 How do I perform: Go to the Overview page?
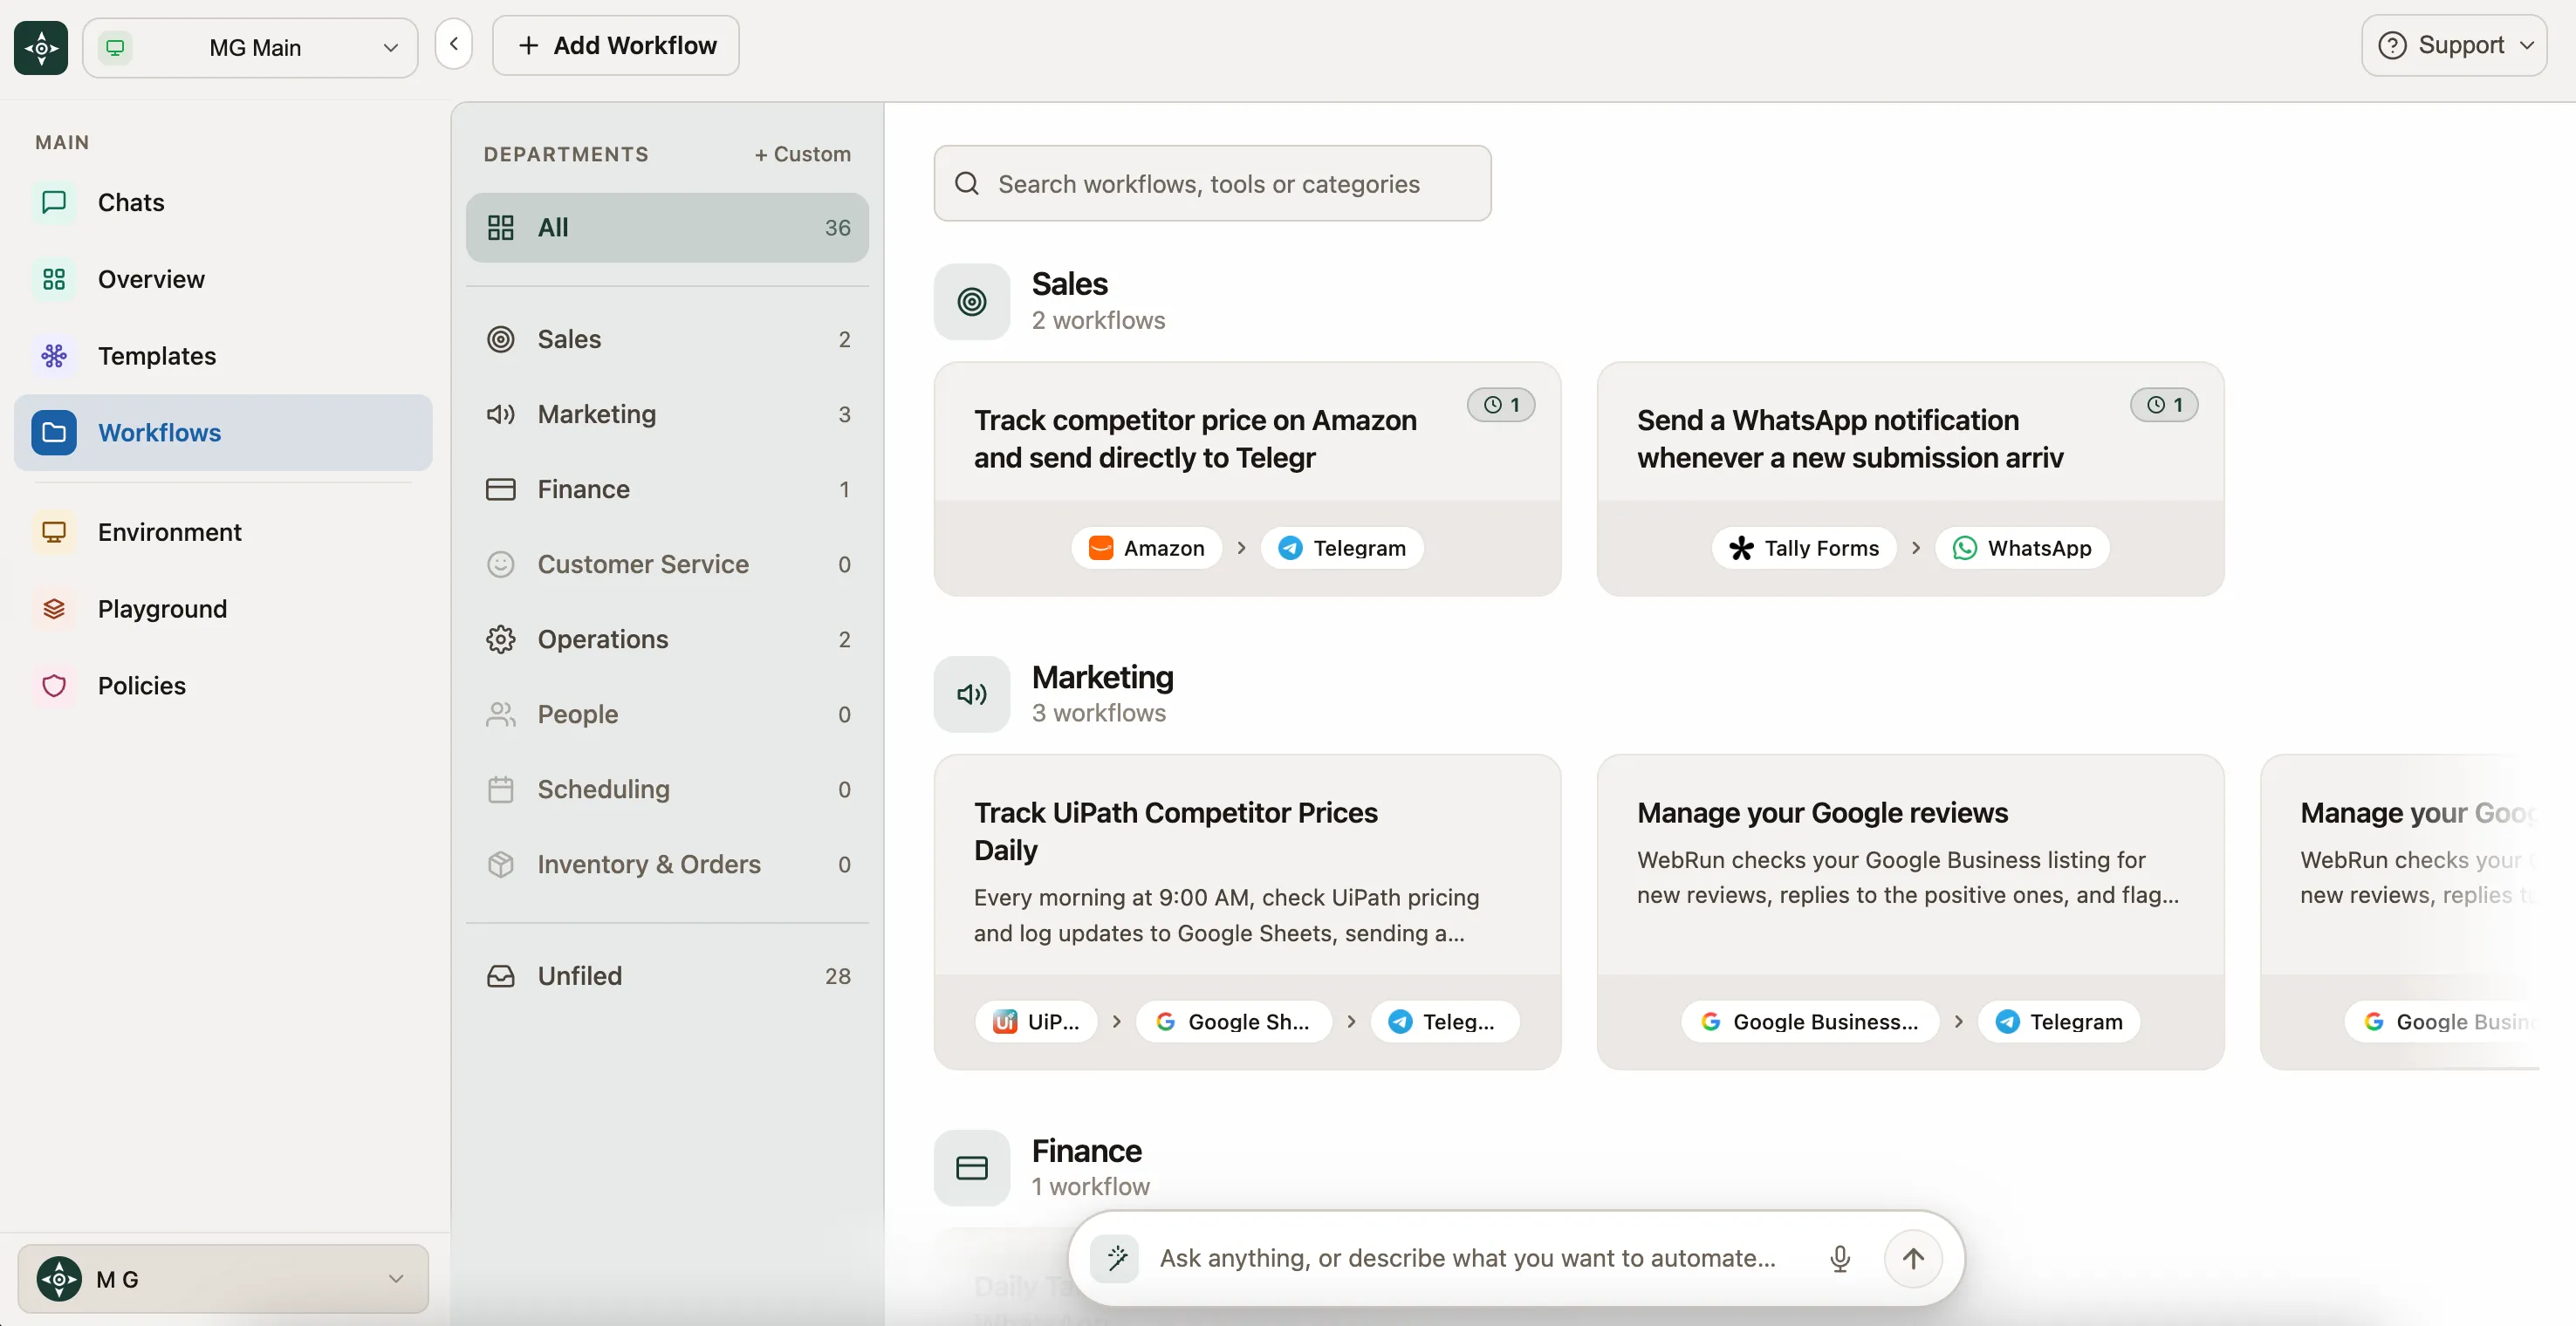tap(223, 279)
